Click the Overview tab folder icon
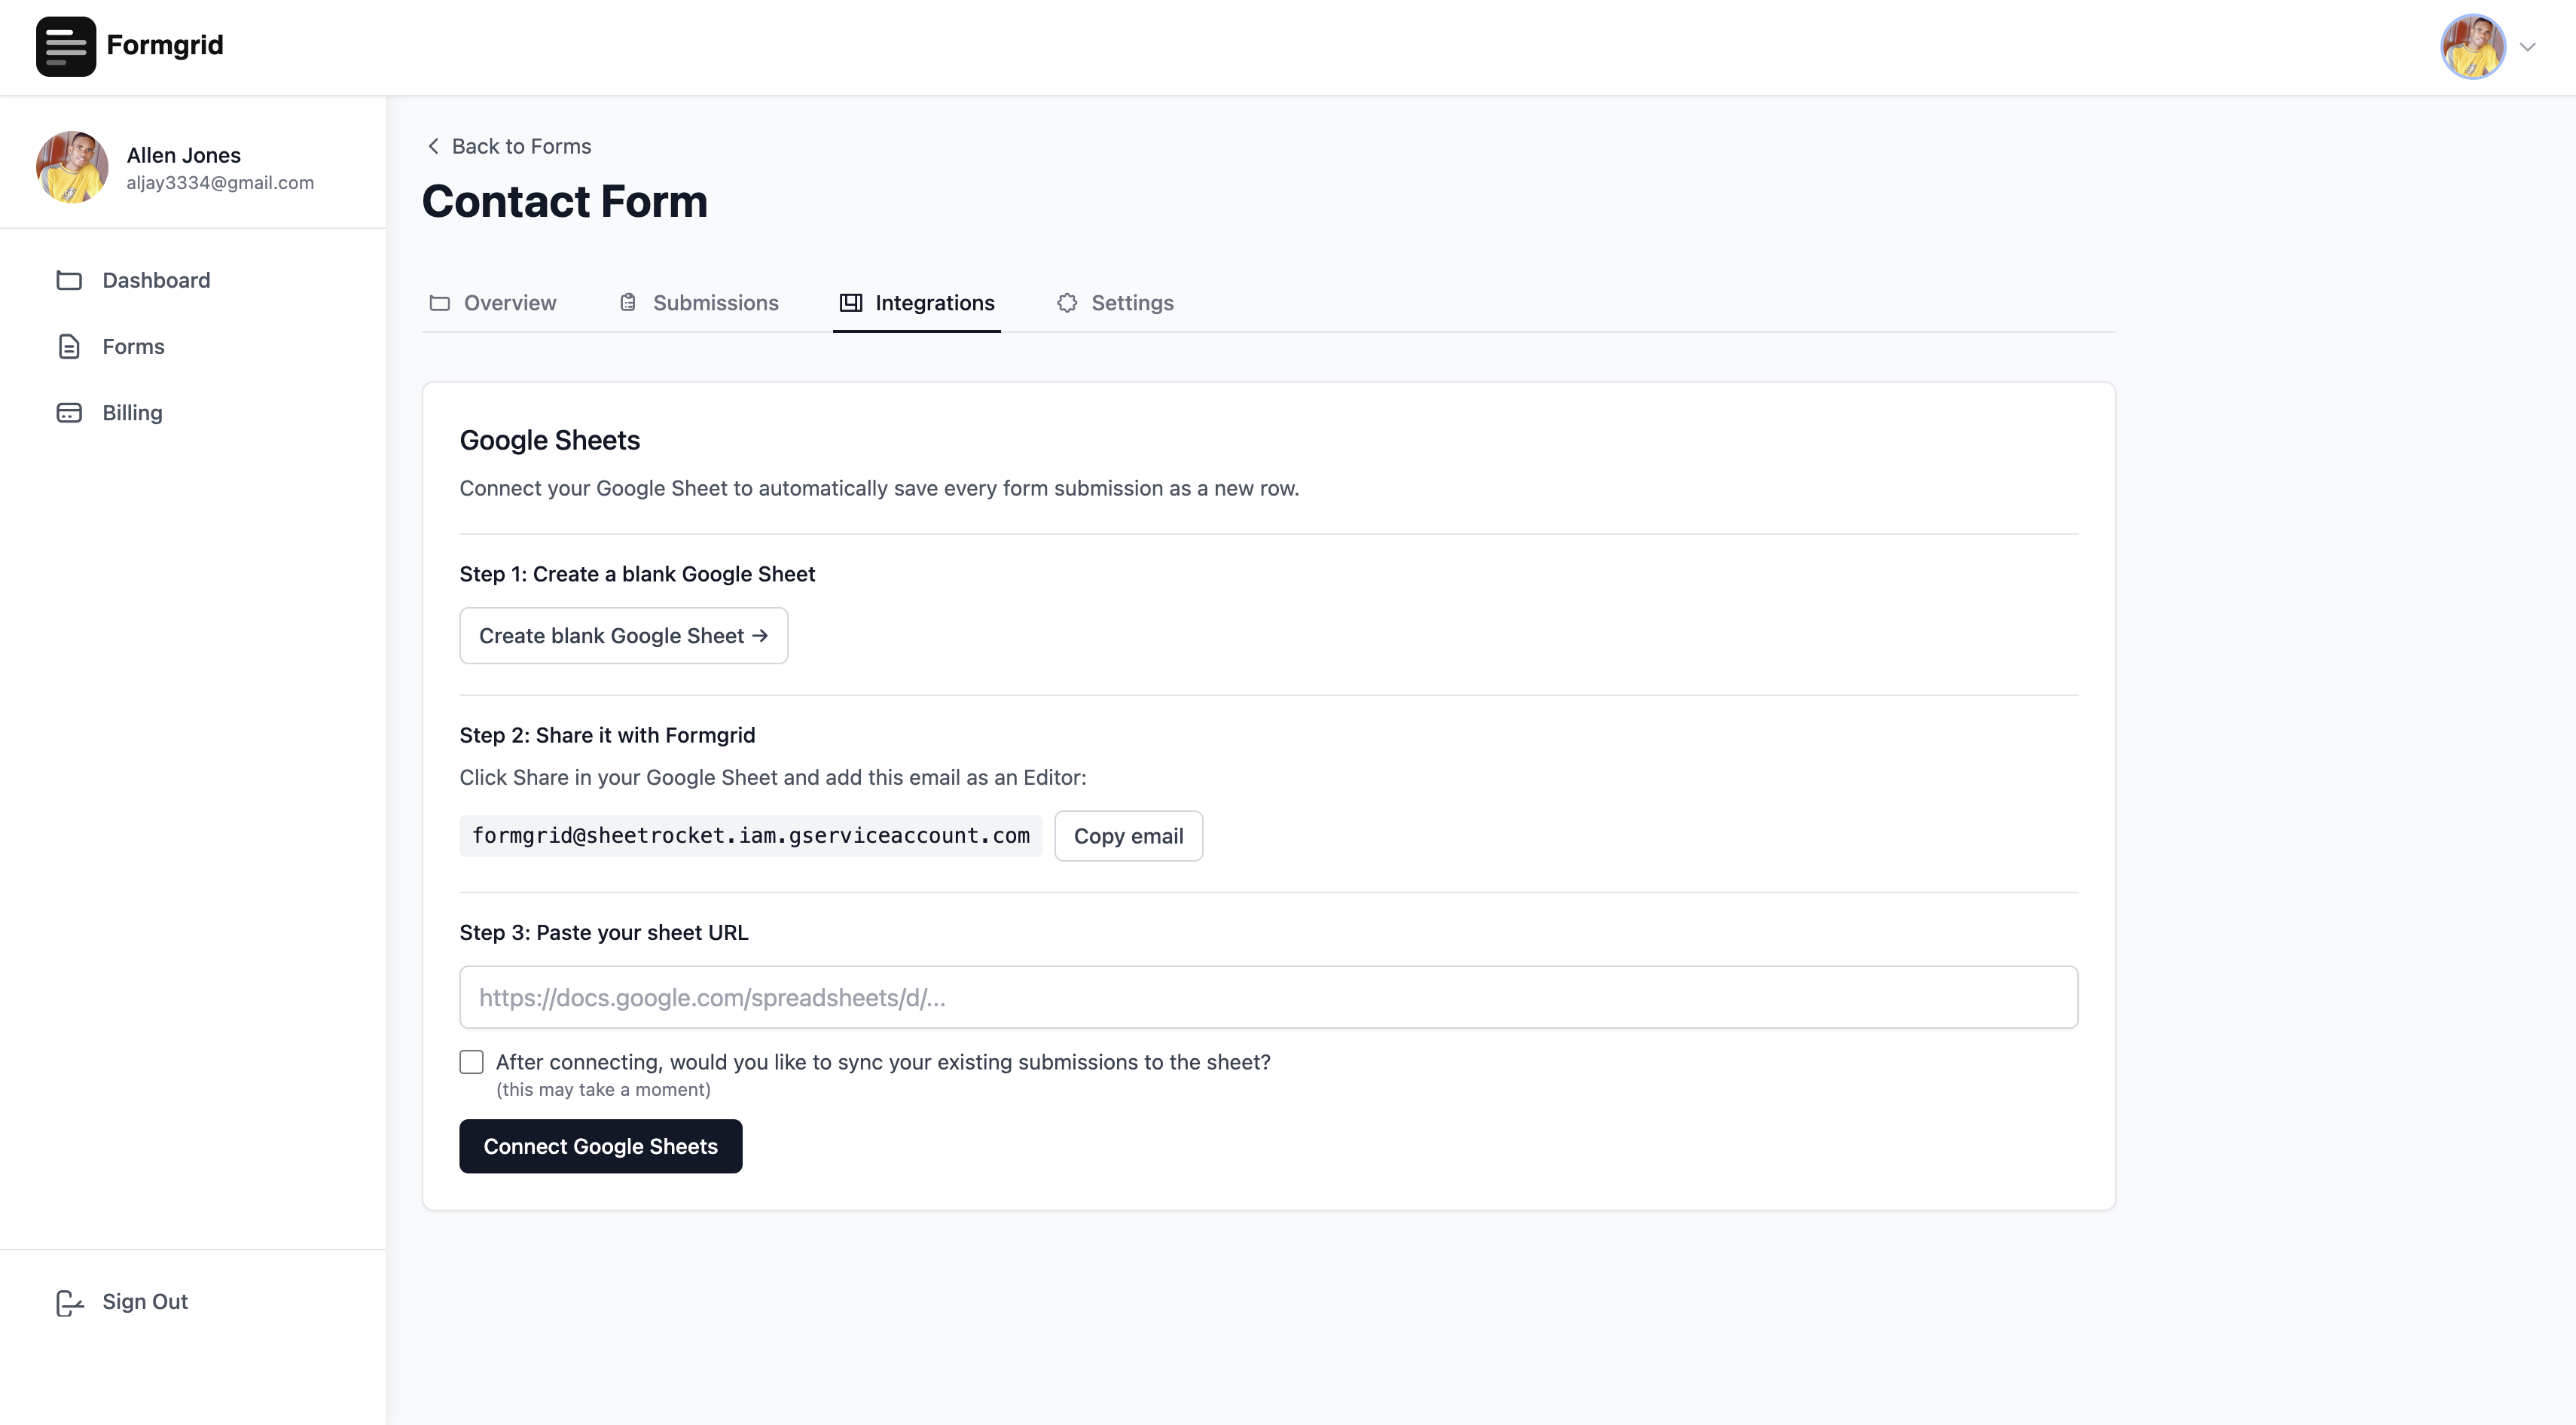Viewport: 2576px width, 1425px height. 439,303
